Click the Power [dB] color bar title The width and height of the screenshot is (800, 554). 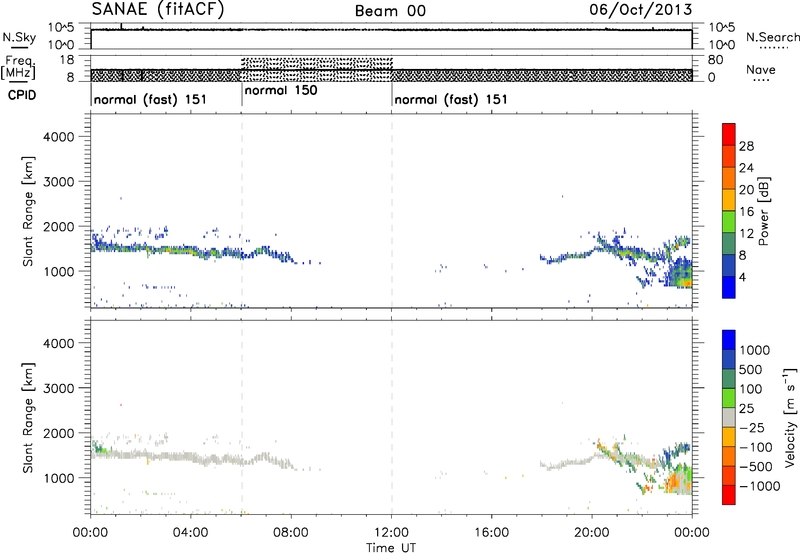(x=764, y=211)
